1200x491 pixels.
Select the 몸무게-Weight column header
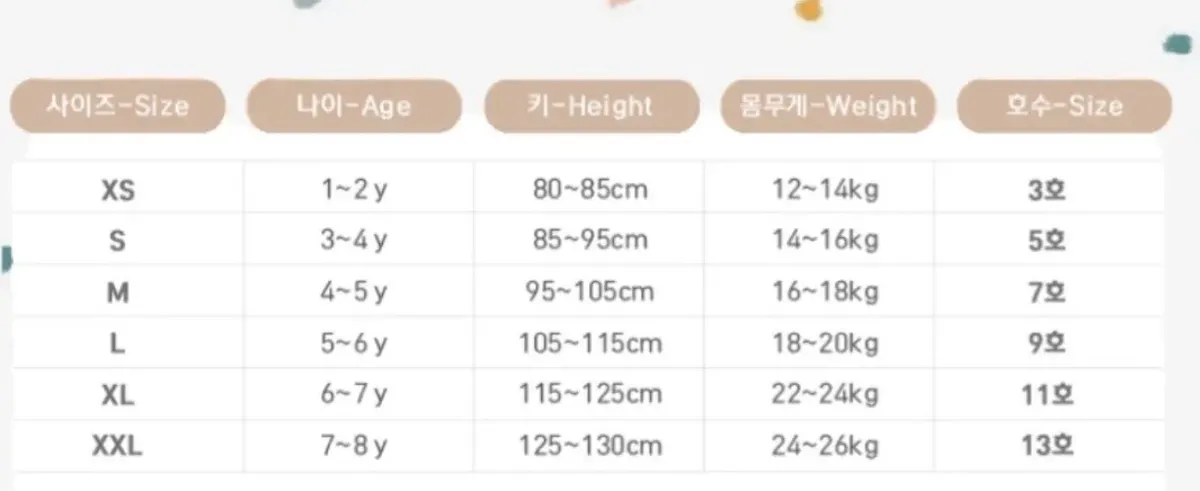coord(828,105)
